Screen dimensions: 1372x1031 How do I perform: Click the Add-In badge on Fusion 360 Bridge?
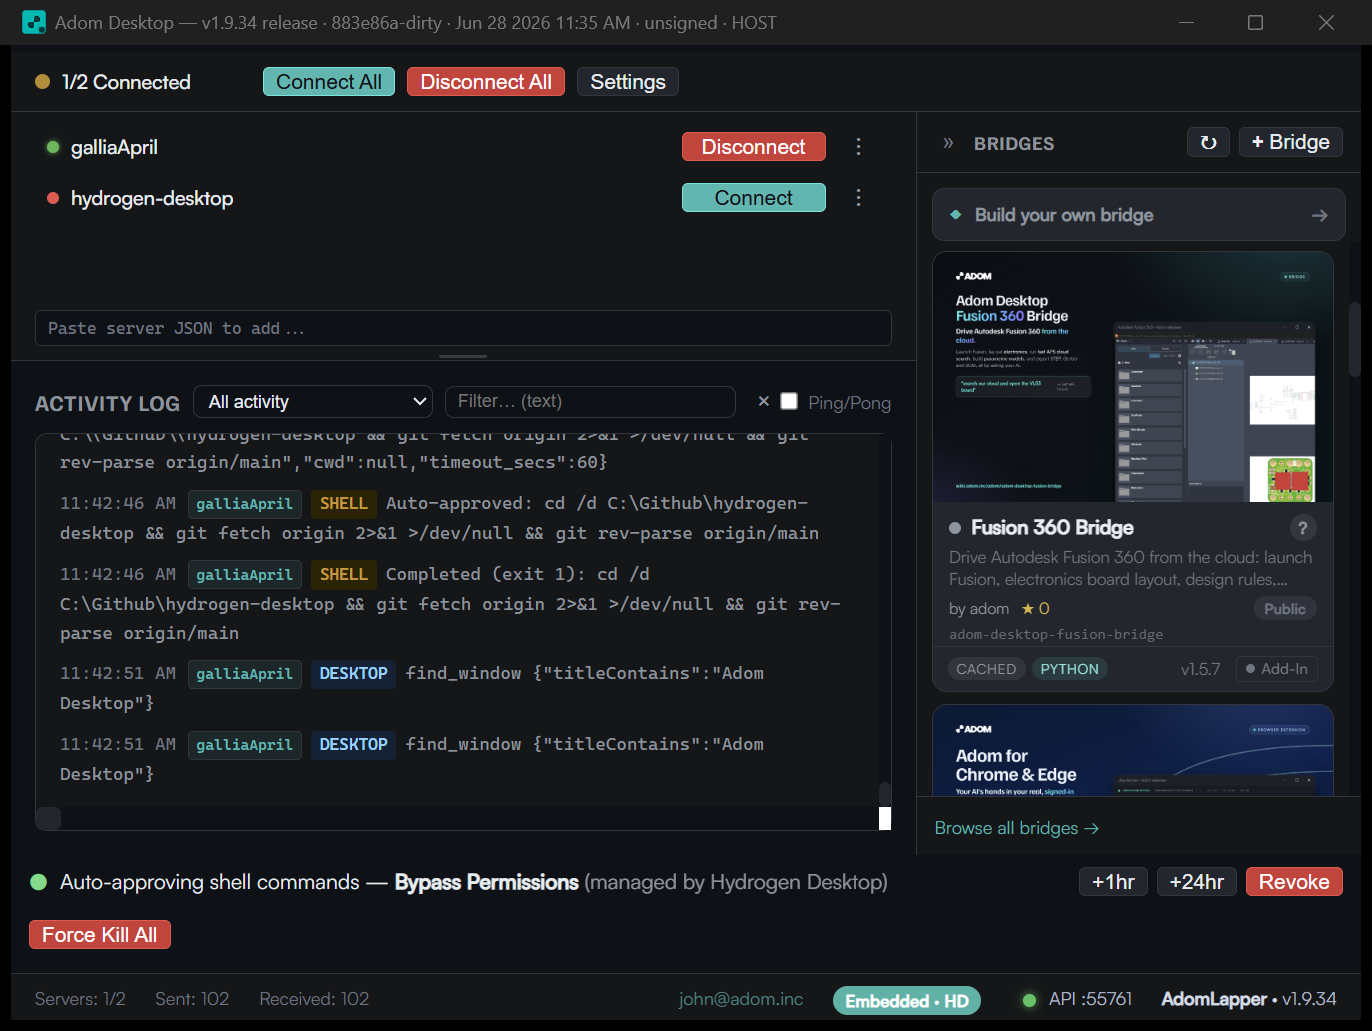click(x=1277, y=669)
